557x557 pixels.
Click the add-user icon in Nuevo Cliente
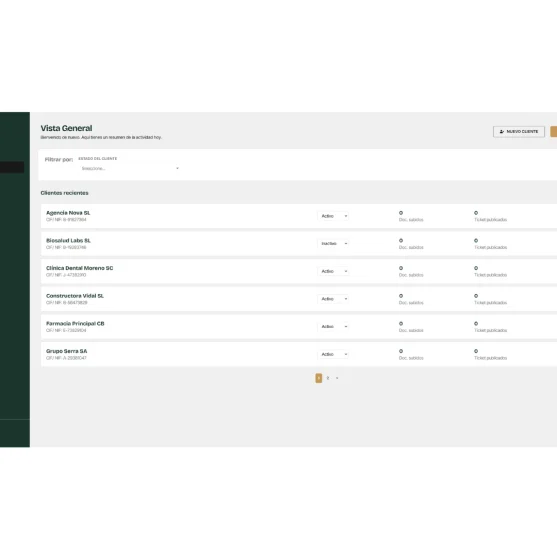tap(502, 131)
